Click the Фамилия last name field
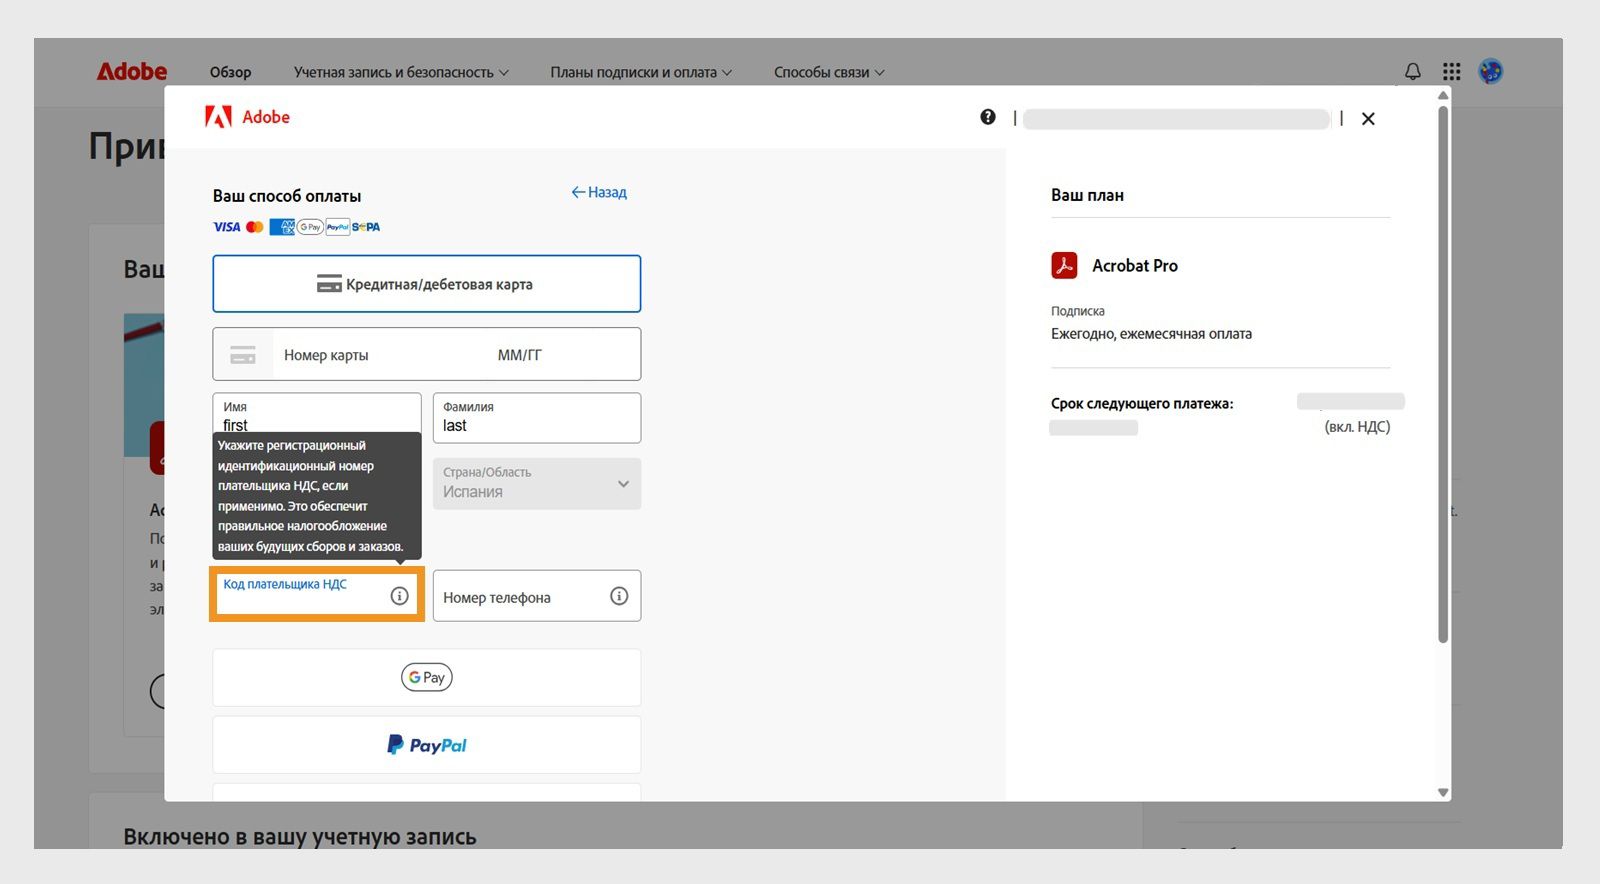The height and width of the screenshot is (884, 1600). coord(537,418)
